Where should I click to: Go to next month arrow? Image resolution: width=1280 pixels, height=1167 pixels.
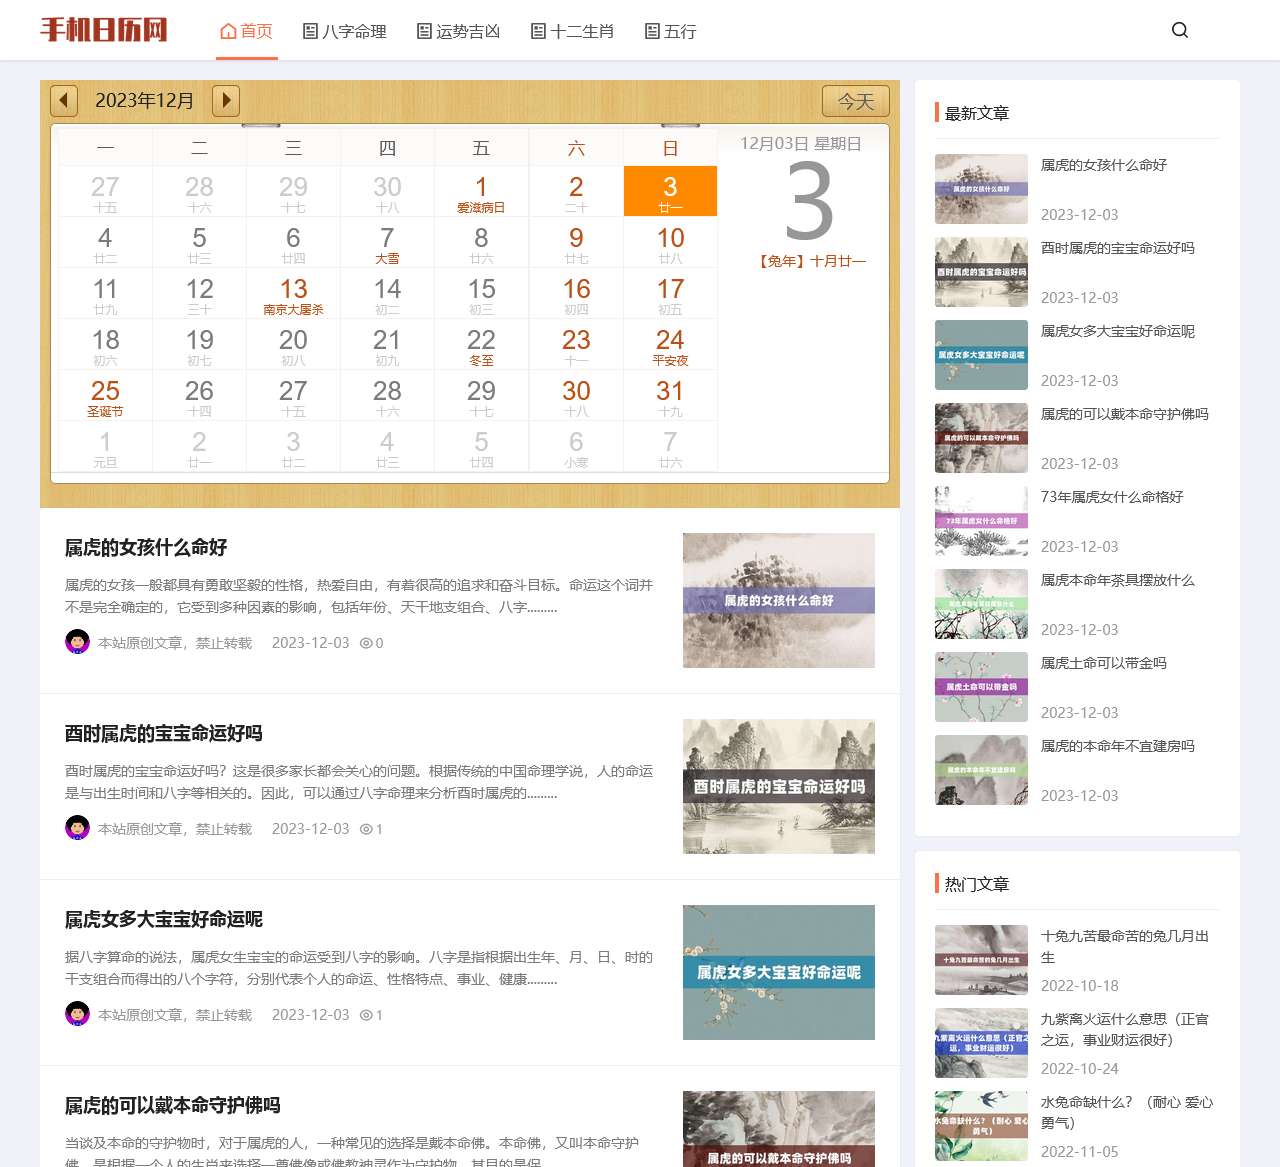tap(226, 100)
